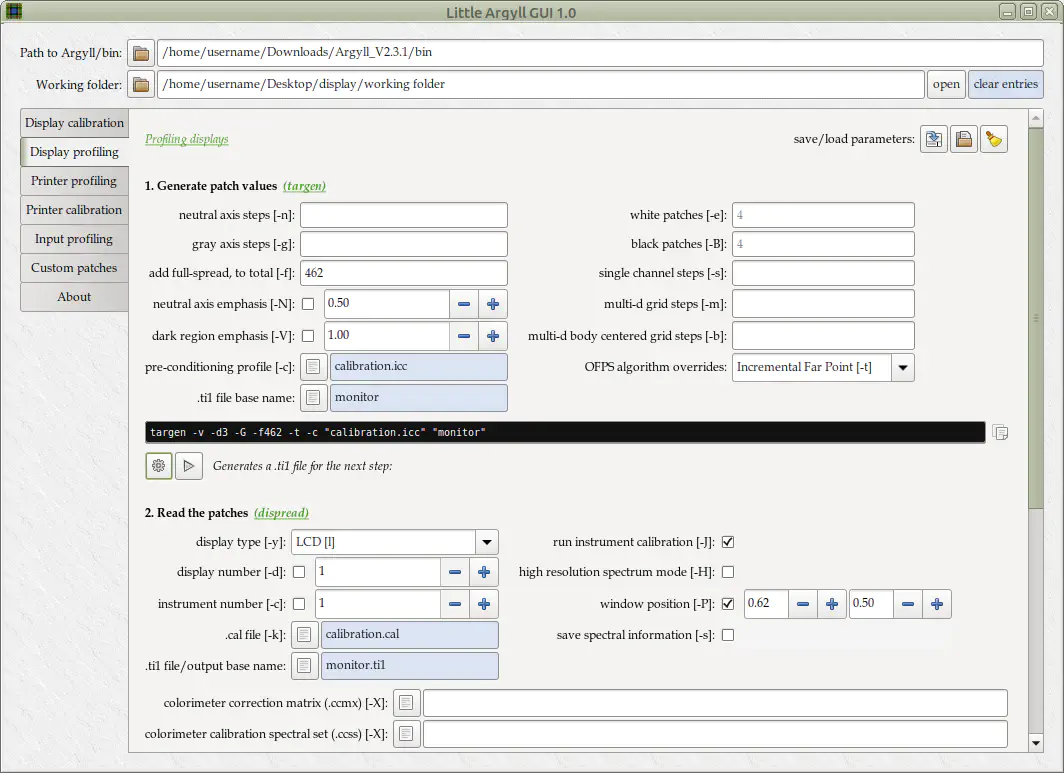1064x773 pixels.
Task: Browse file for .ti1 file base name
Action: click(313, 398)
